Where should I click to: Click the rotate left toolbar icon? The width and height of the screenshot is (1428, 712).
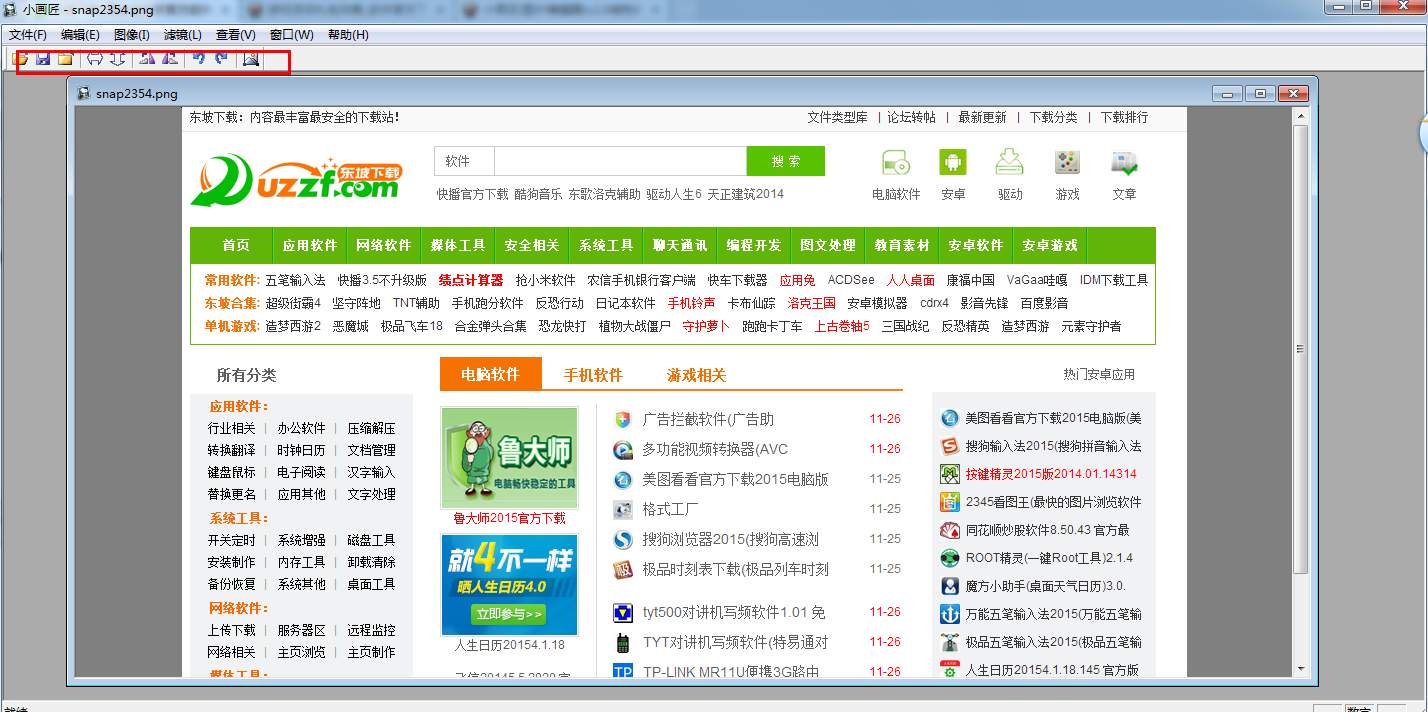147,59
